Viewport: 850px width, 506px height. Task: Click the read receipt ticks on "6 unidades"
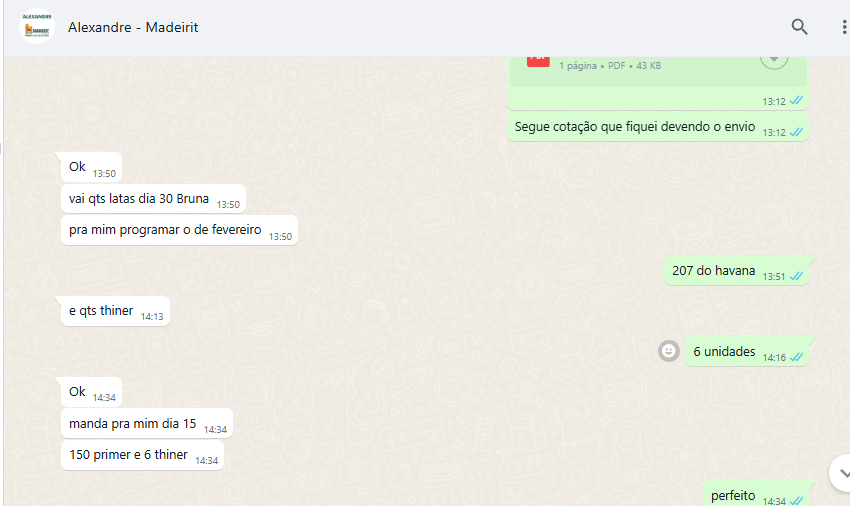796,357
